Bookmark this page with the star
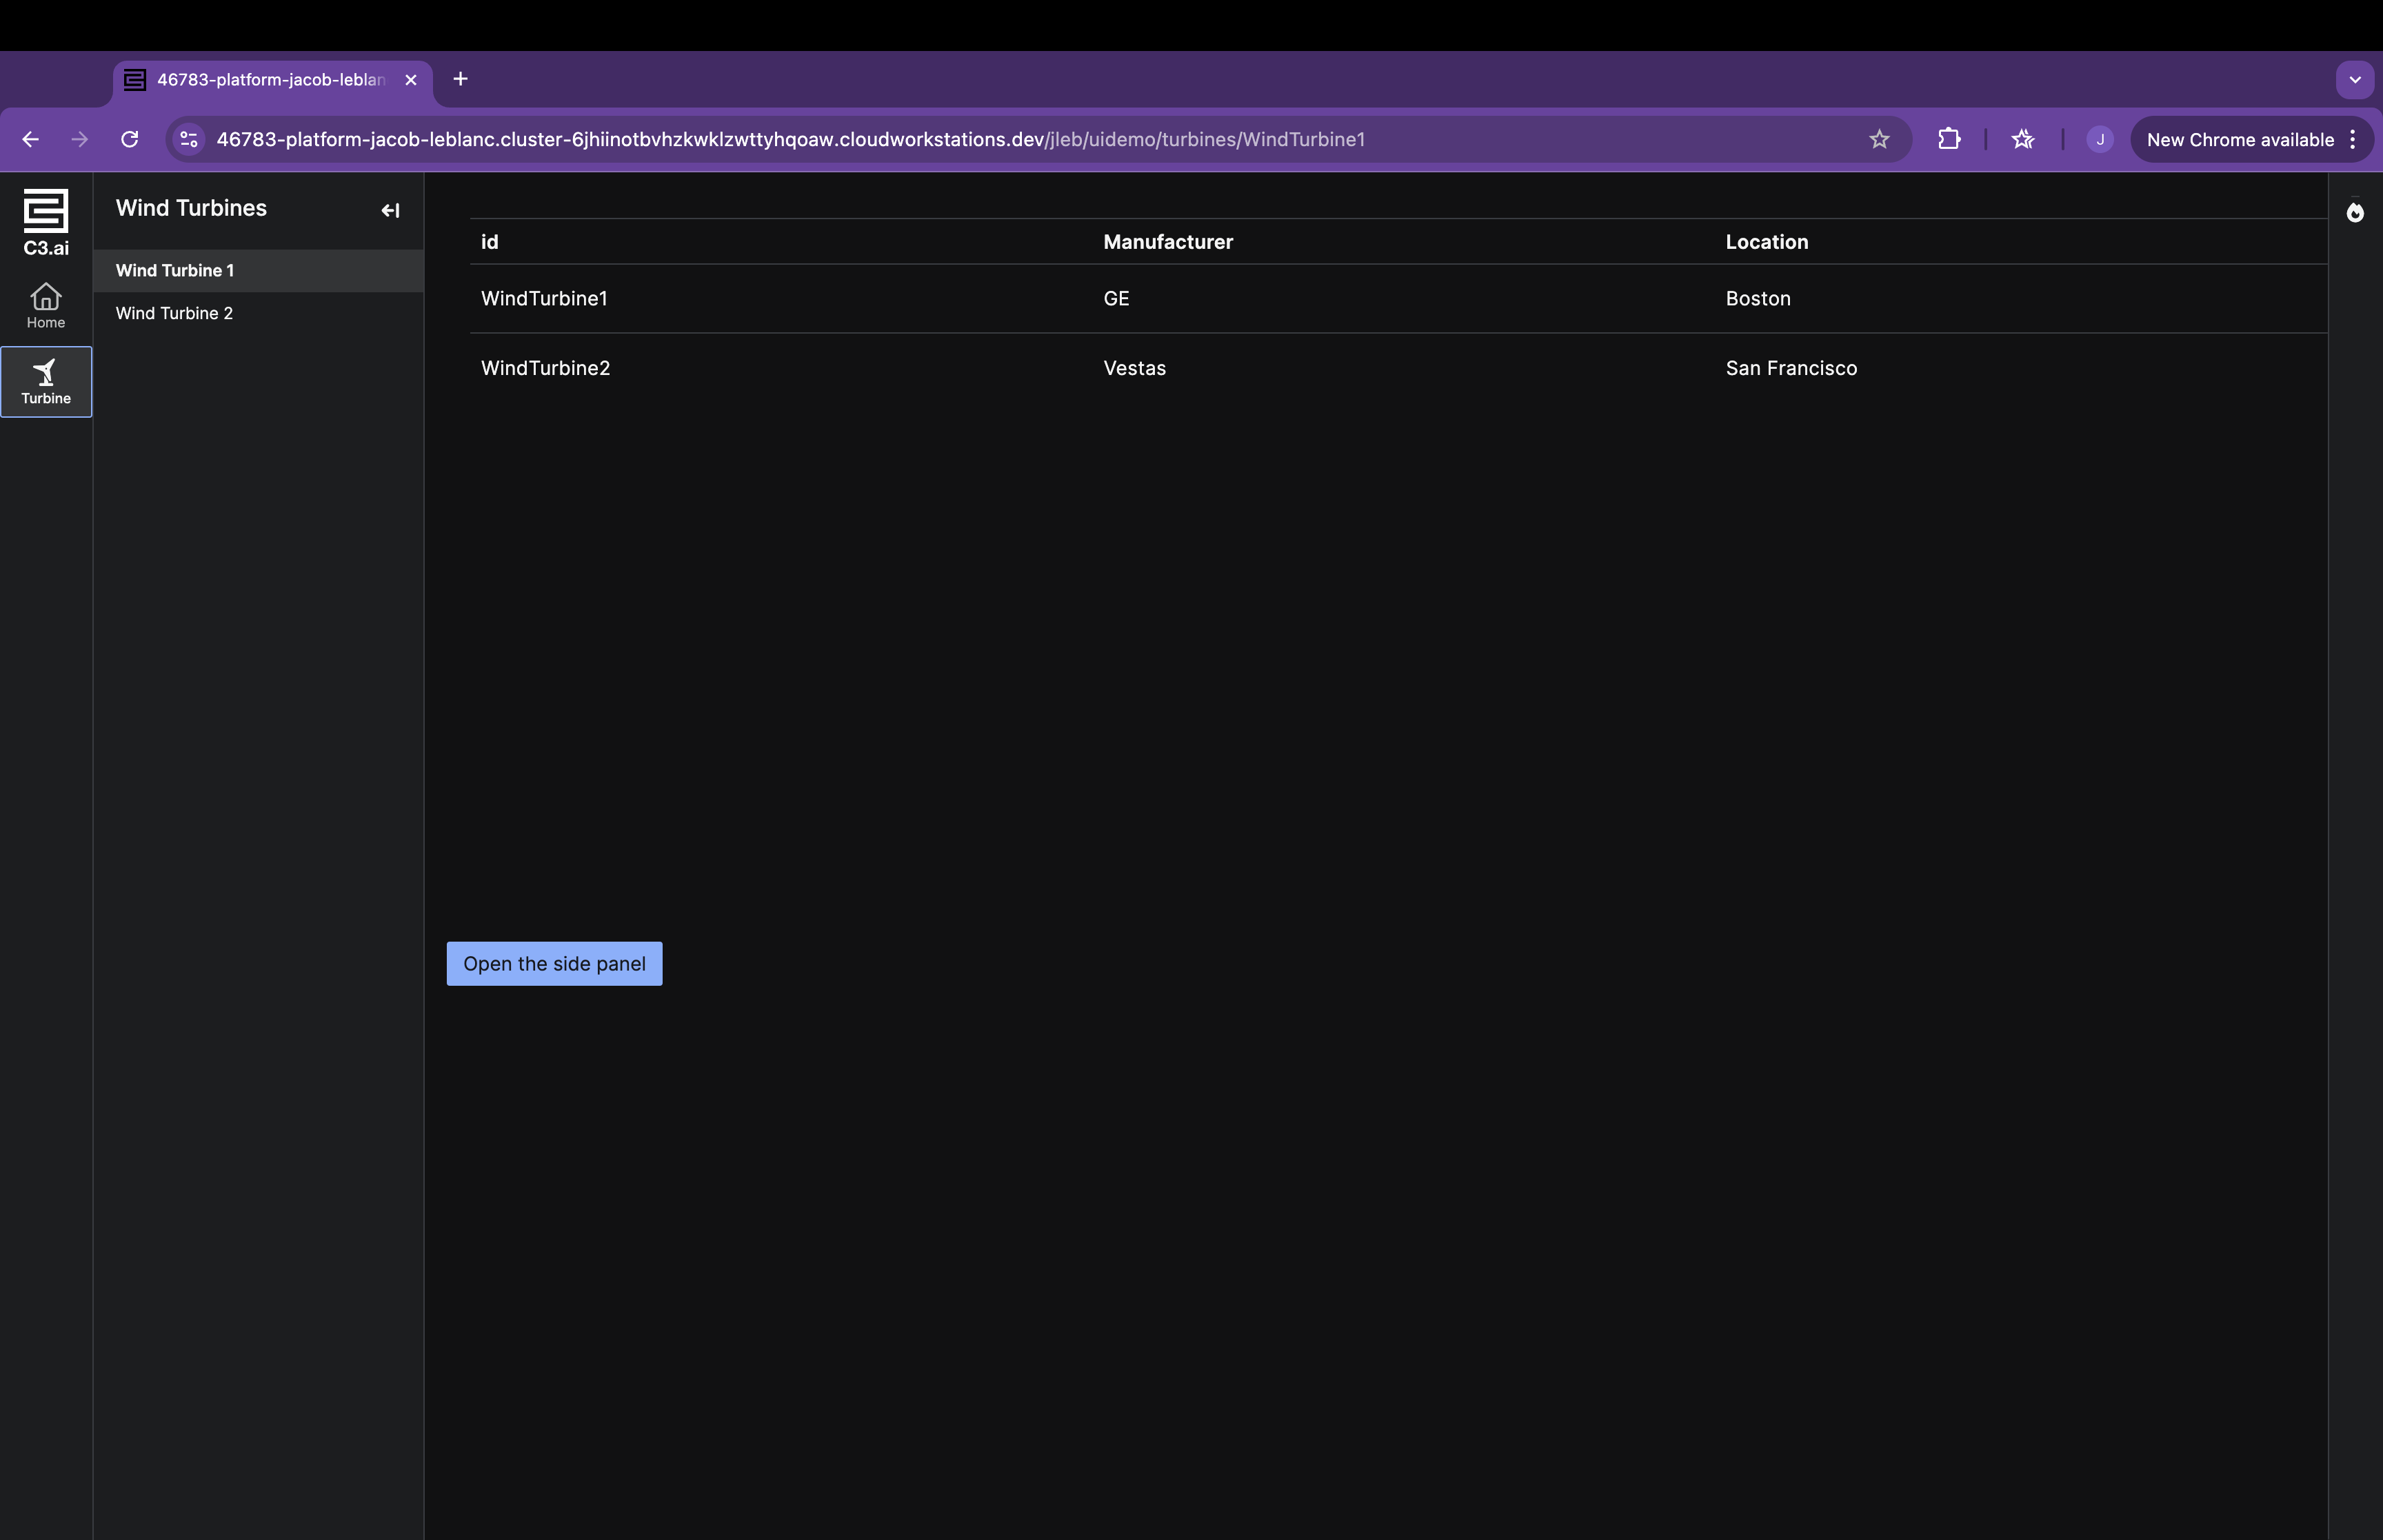The width and height of the screenshot is (2383, 1540). point(1878,139)
